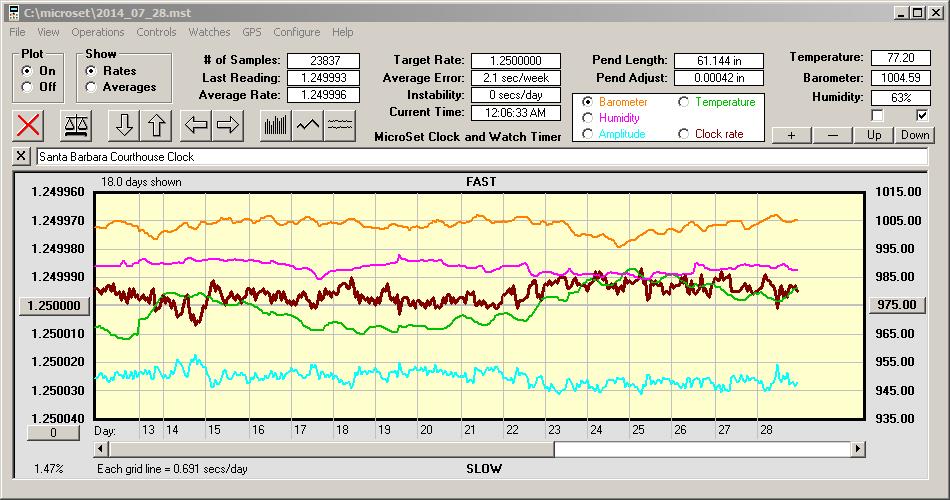Open the Help menu
This screenshot has height=500, width=950.
click(342, 32)
